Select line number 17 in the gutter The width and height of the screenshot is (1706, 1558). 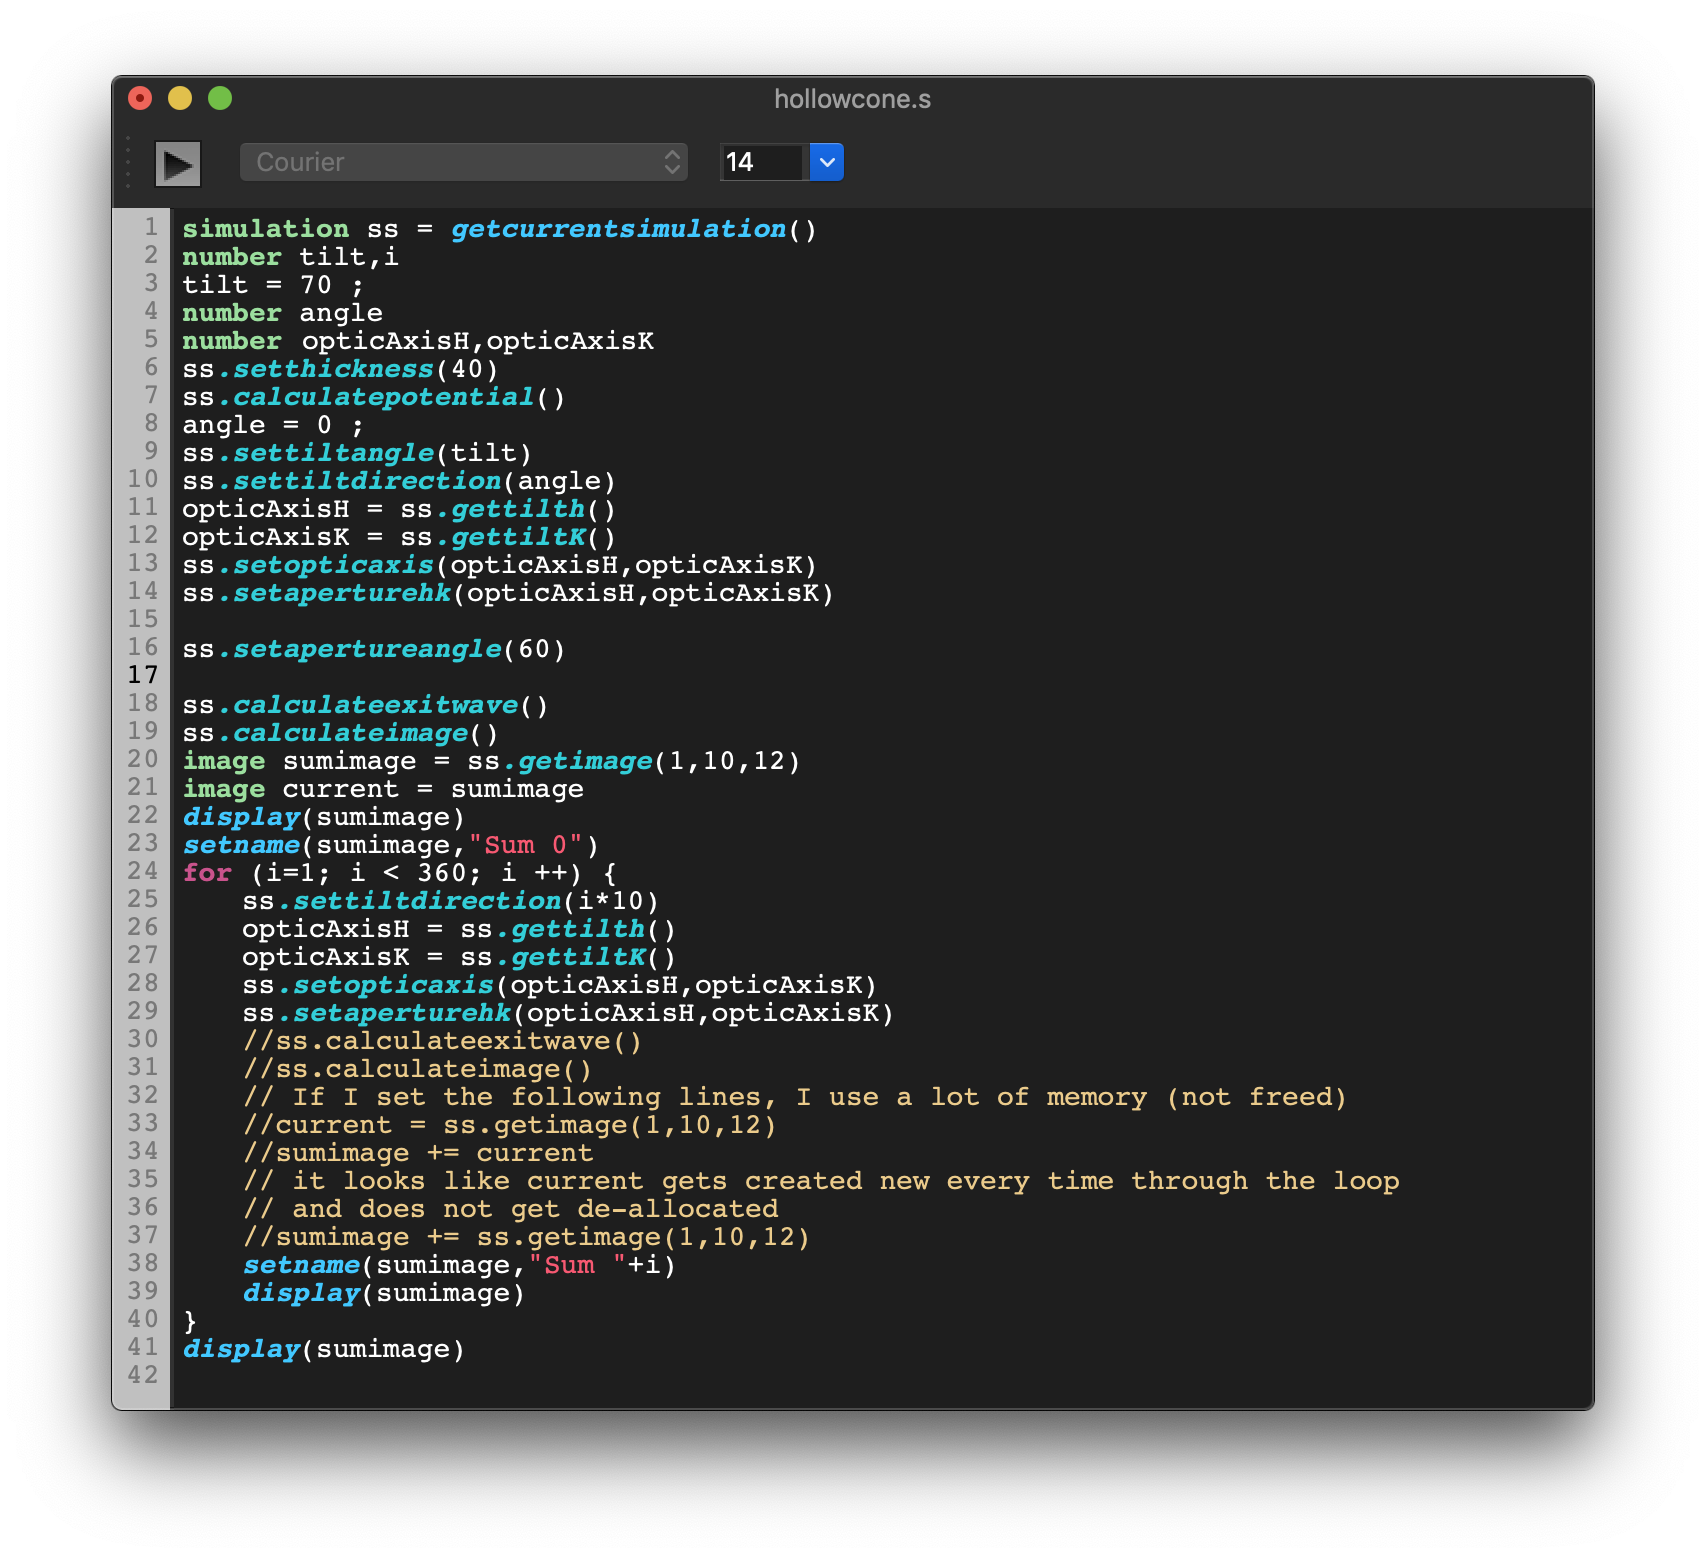(143, 675)
